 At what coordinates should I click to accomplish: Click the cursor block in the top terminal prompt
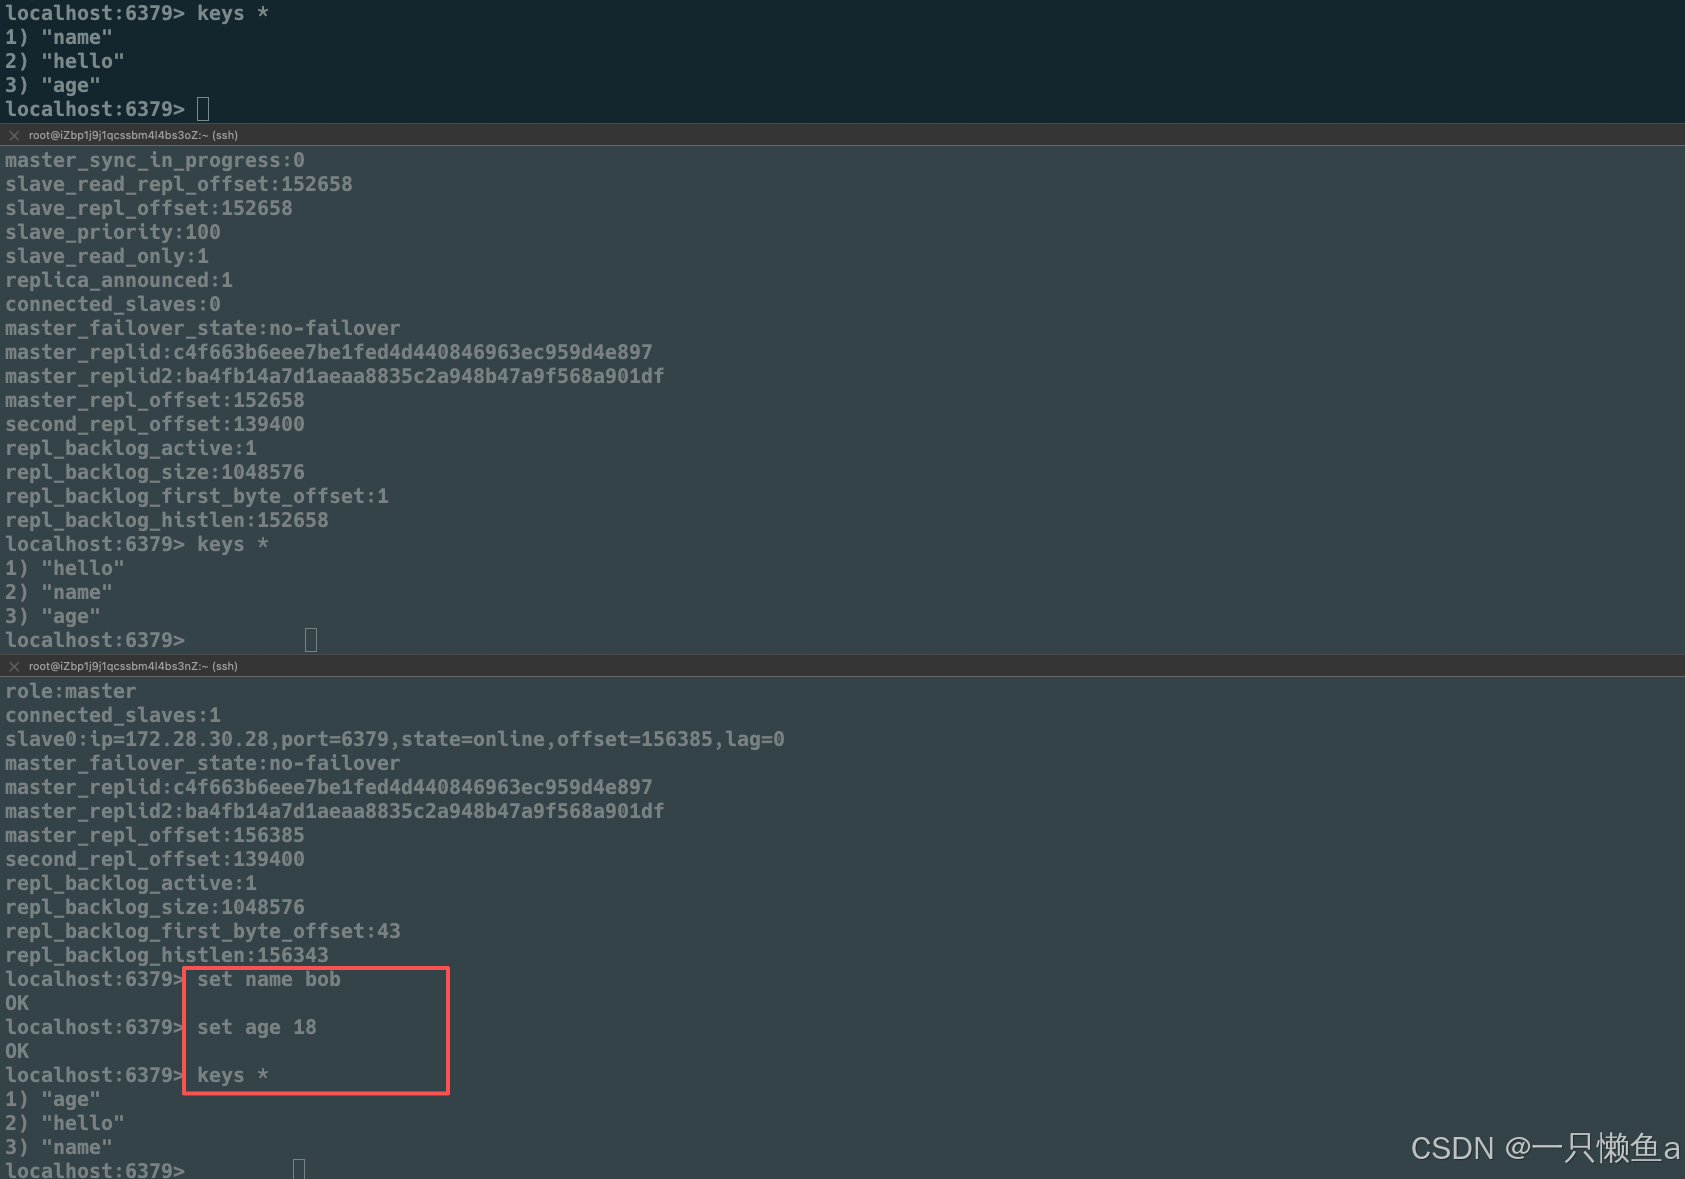coord(203,109)
